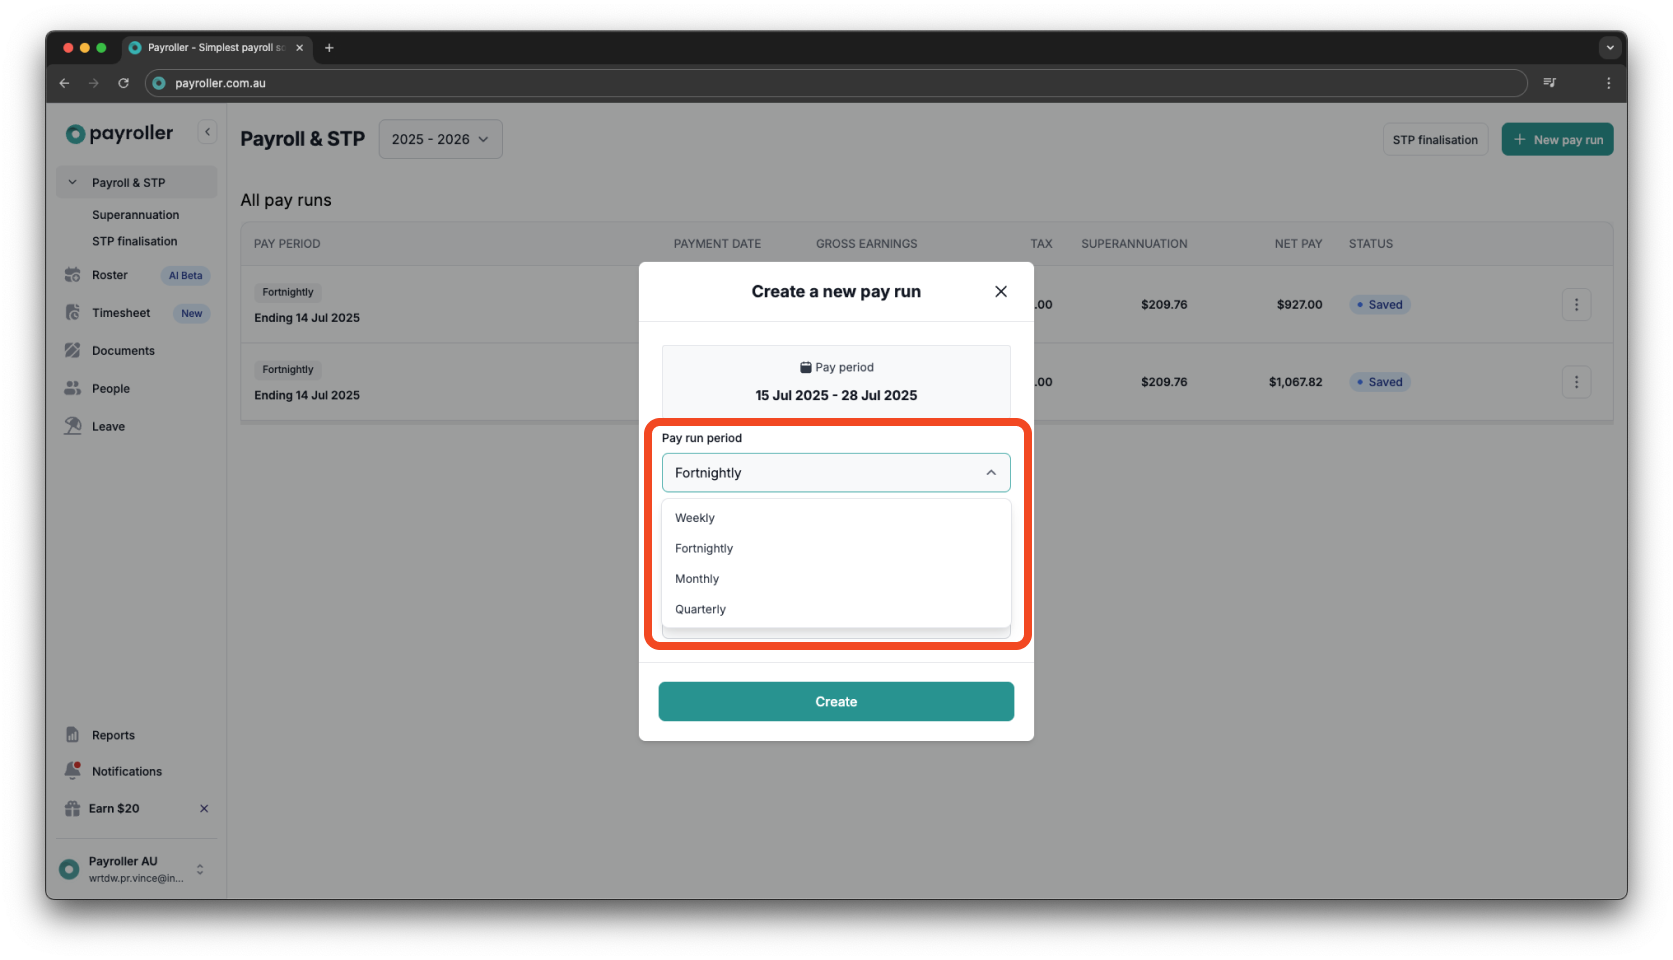Open the Leave section icon
This screenshot has height=960, width=1673.
[73, 425]
